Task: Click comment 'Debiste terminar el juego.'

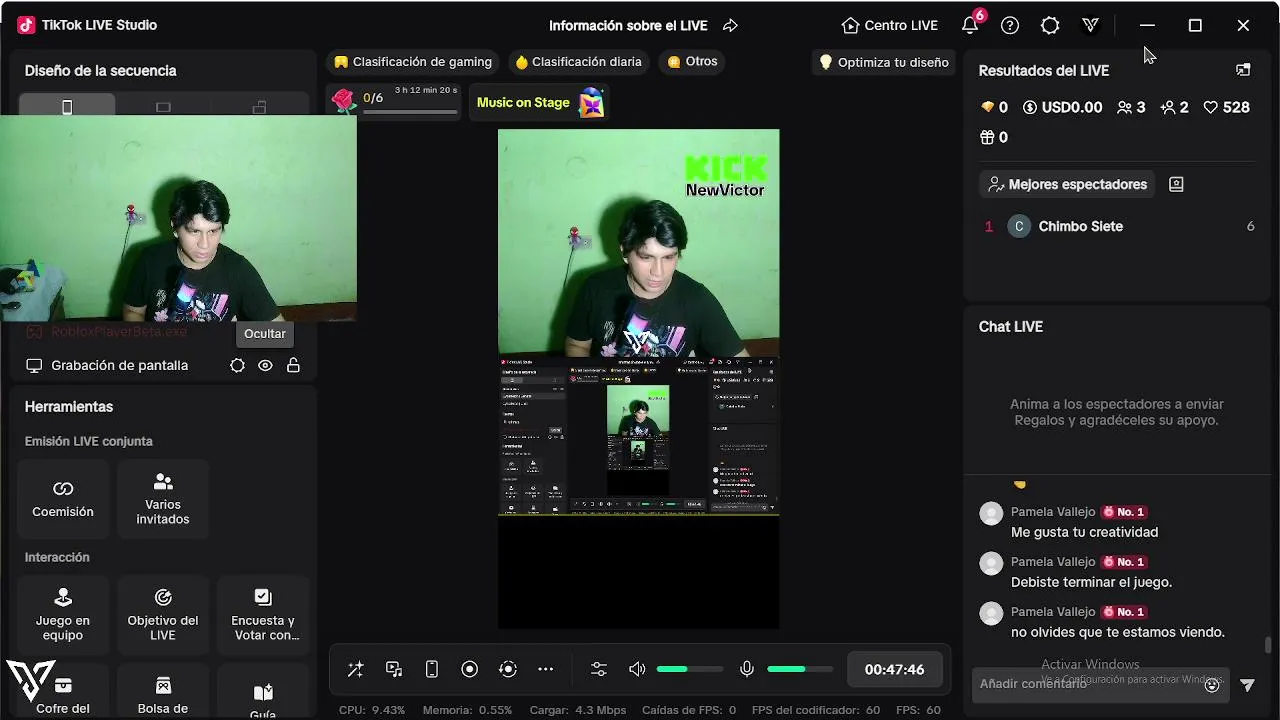Action: pos(1091,582)
